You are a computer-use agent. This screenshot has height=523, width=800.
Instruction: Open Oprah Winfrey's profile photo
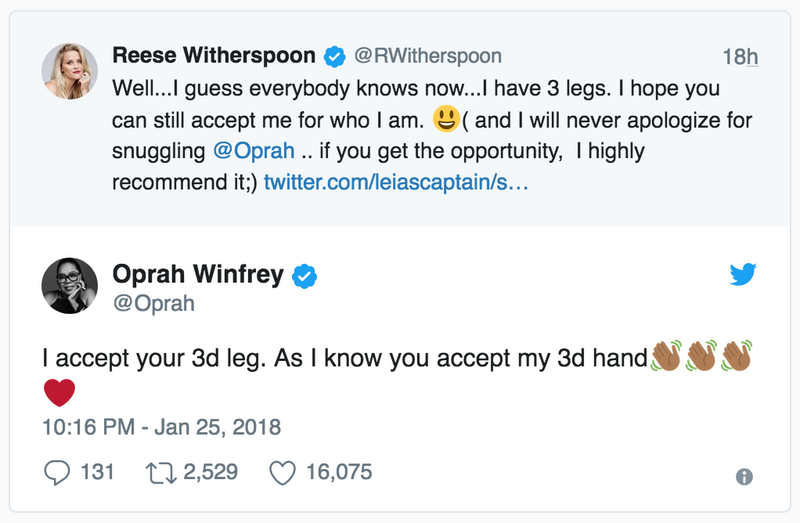(69, 285)
